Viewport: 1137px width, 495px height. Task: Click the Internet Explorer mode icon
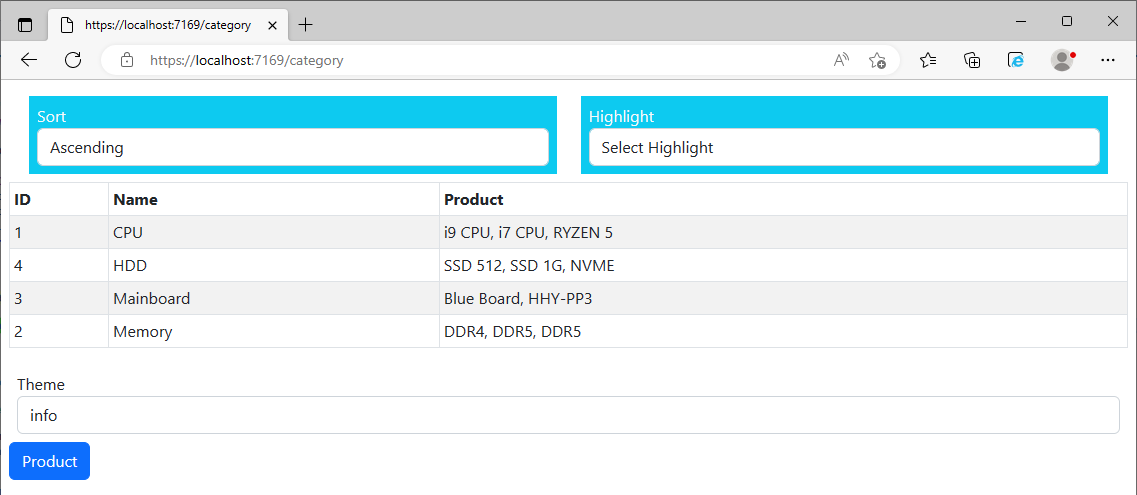1016,60
